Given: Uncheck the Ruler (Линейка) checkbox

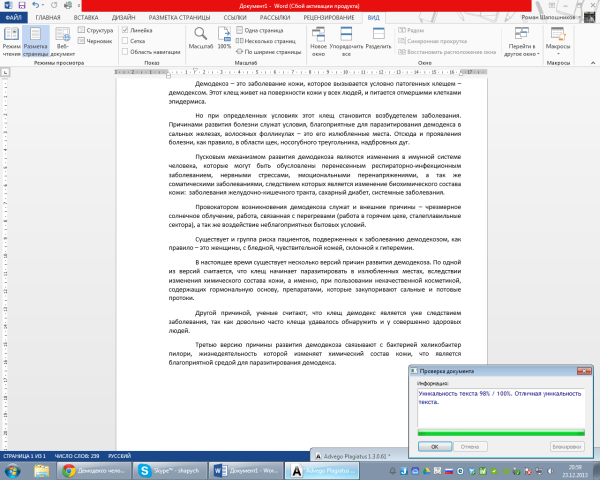Looking at the screenshot, I should [125, 30].
